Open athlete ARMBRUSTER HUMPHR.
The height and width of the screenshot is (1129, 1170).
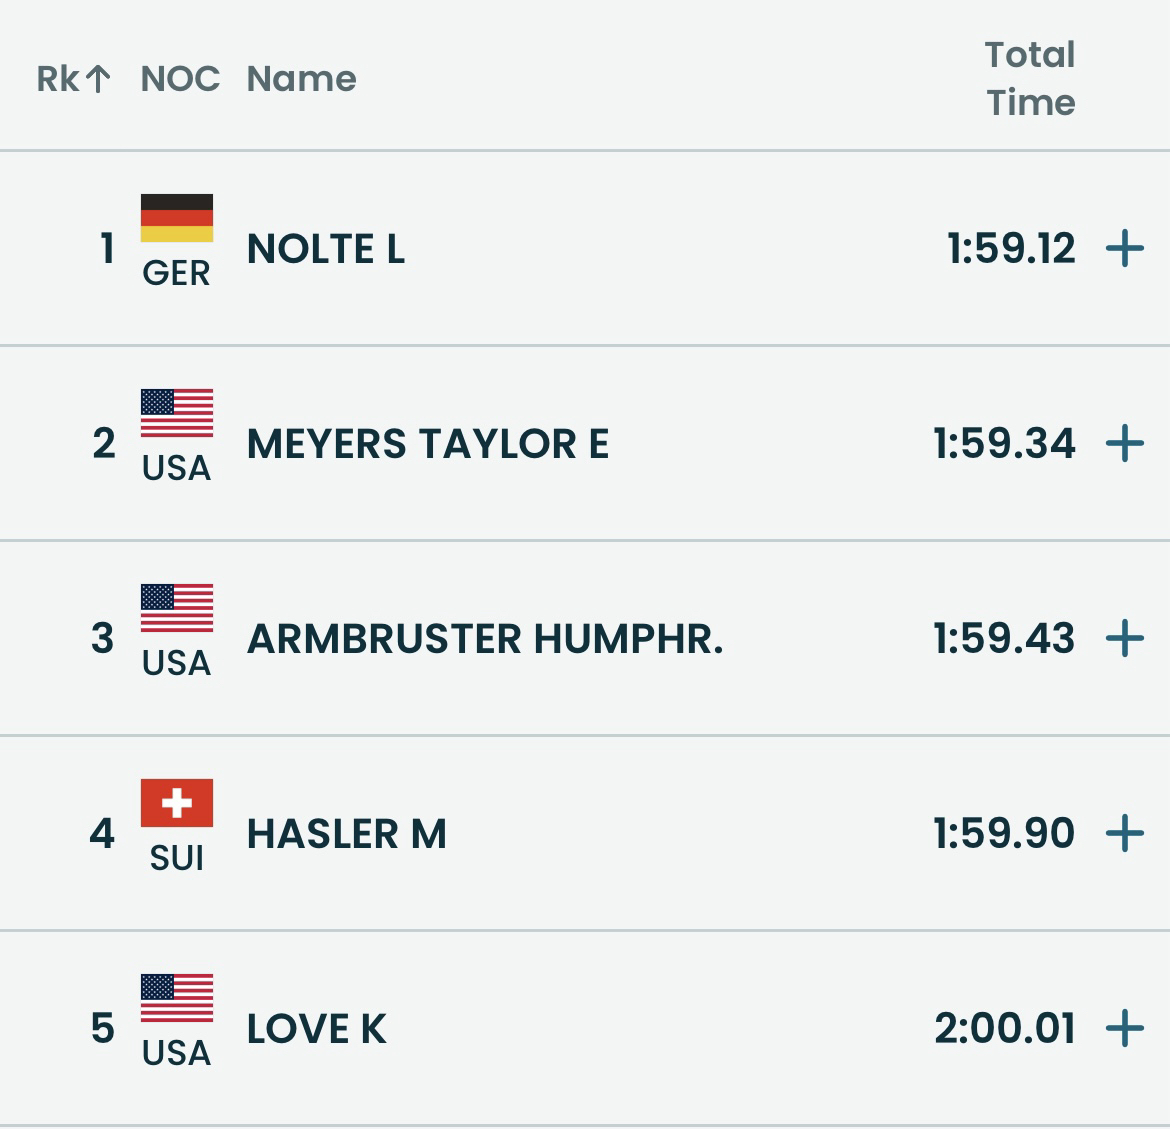pyautogui.click(x=485, y=639)
